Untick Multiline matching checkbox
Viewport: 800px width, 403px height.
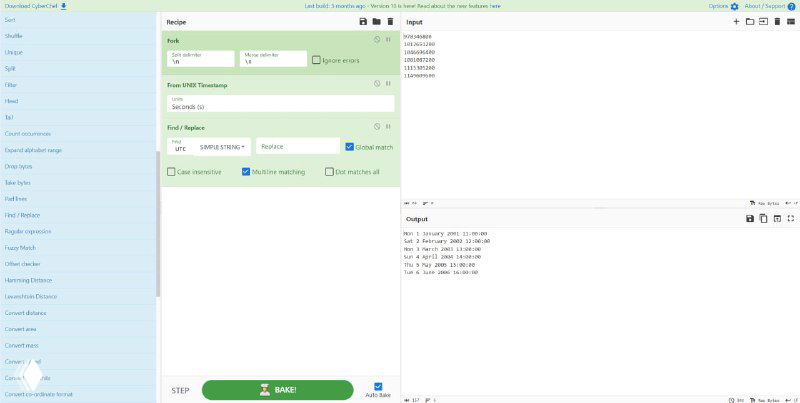[x=246, y=172]
